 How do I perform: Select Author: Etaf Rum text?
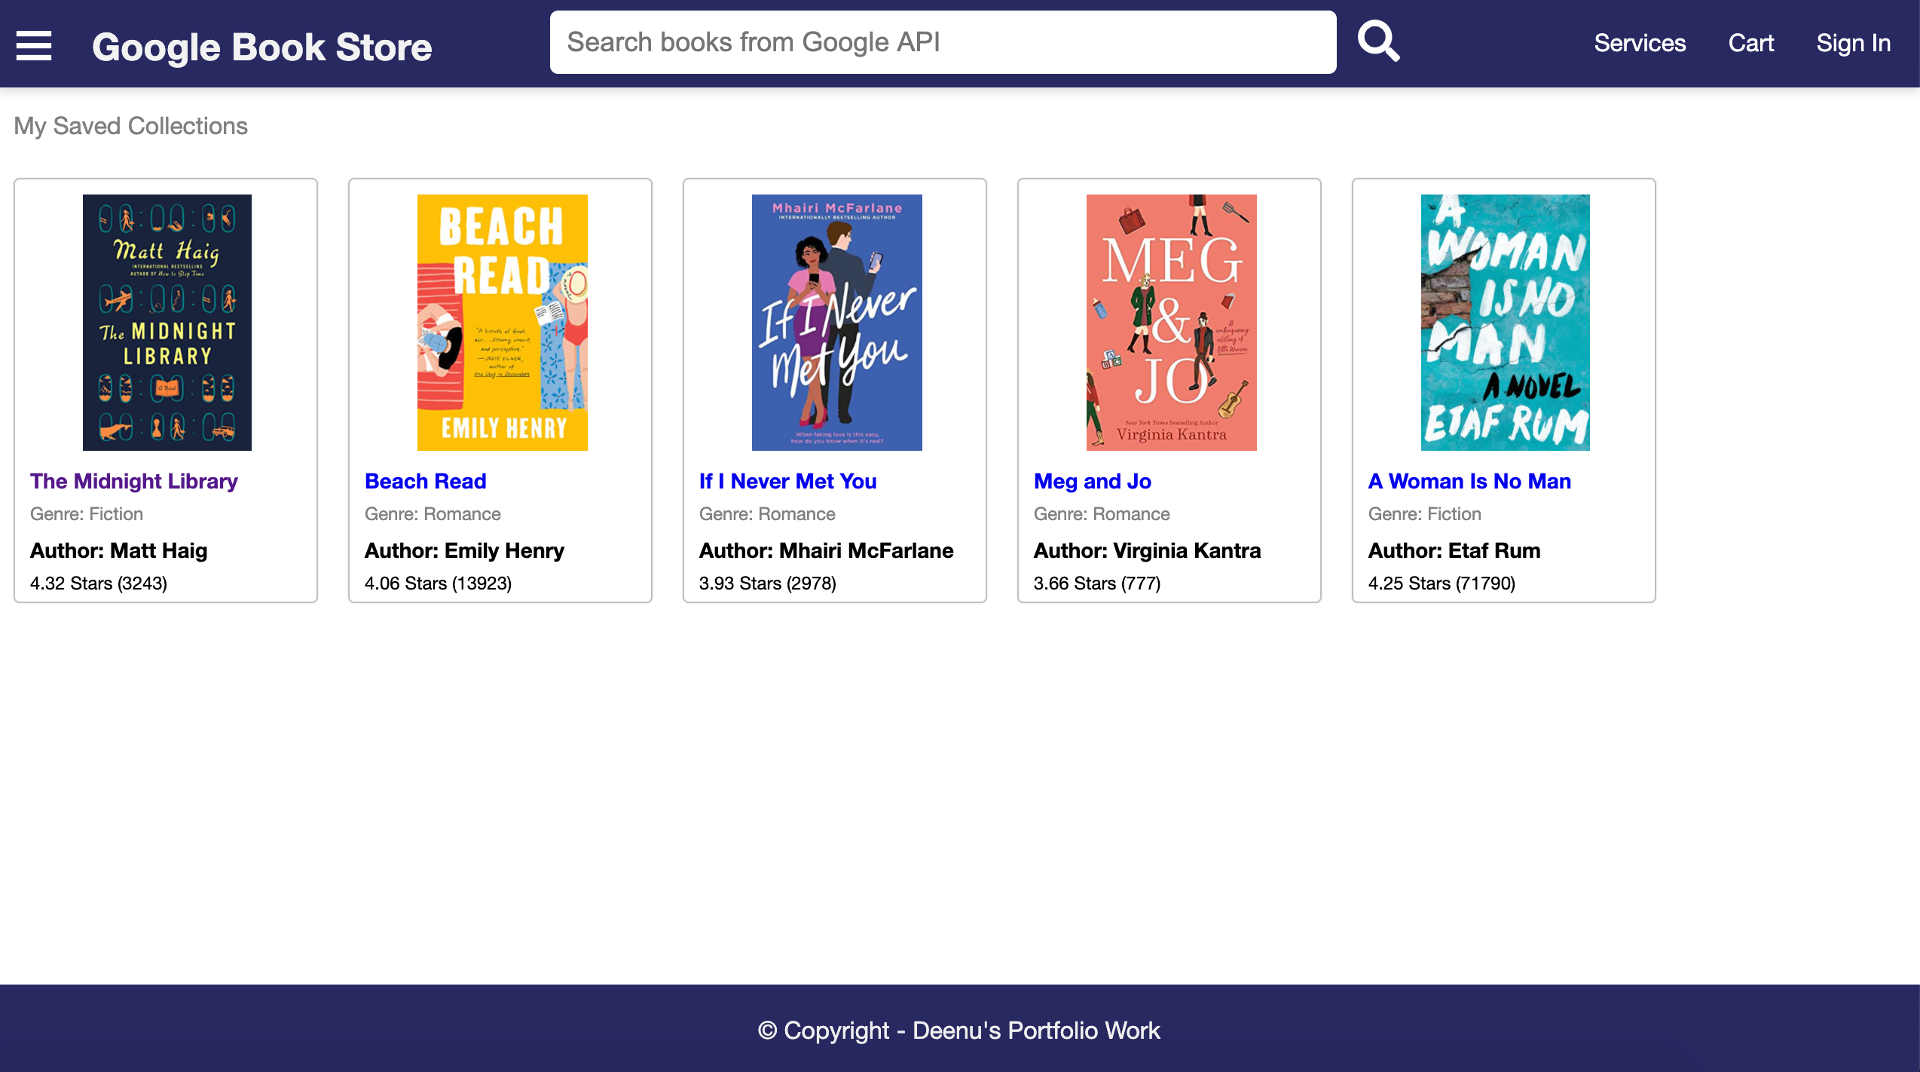click(1454, 551)
